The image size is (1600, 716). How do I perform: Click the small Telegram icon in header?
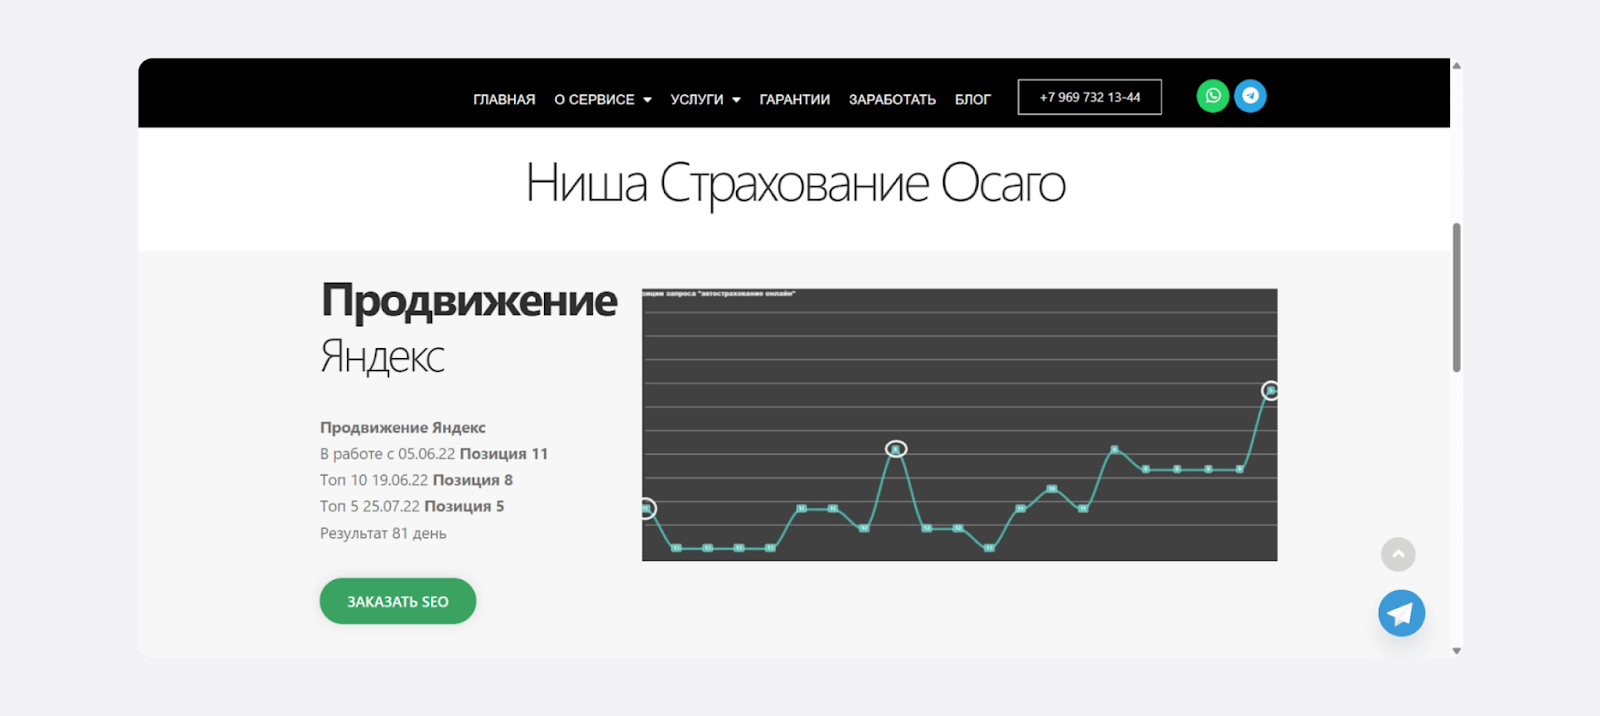click(x=1250, y=96)
